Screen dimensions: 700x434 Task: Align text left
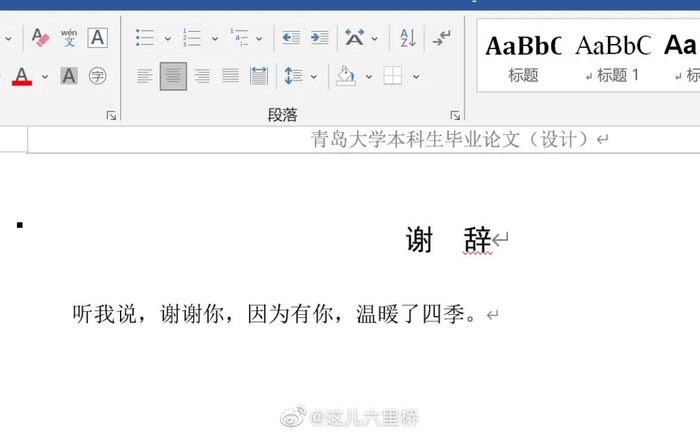click(x=145, y=76)
